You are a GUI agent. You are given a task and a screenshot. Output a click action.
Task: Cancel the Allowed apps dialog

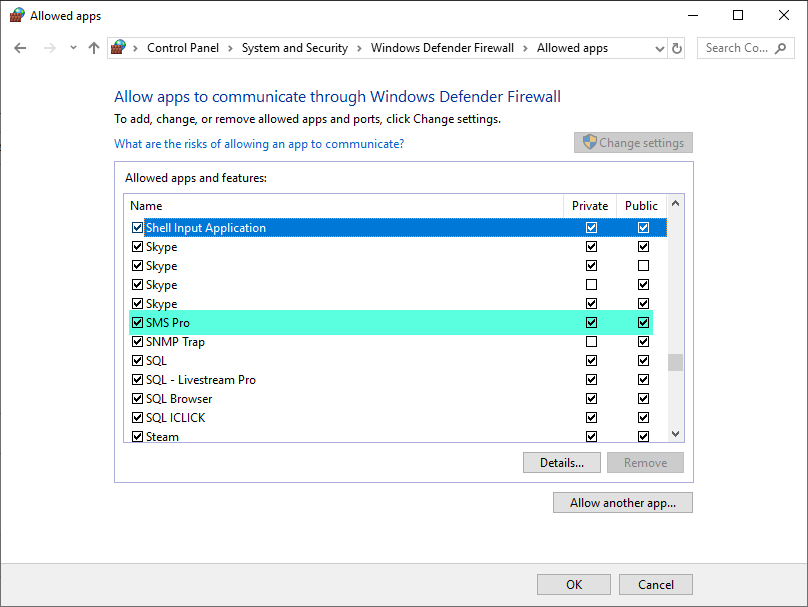(655, 585)
